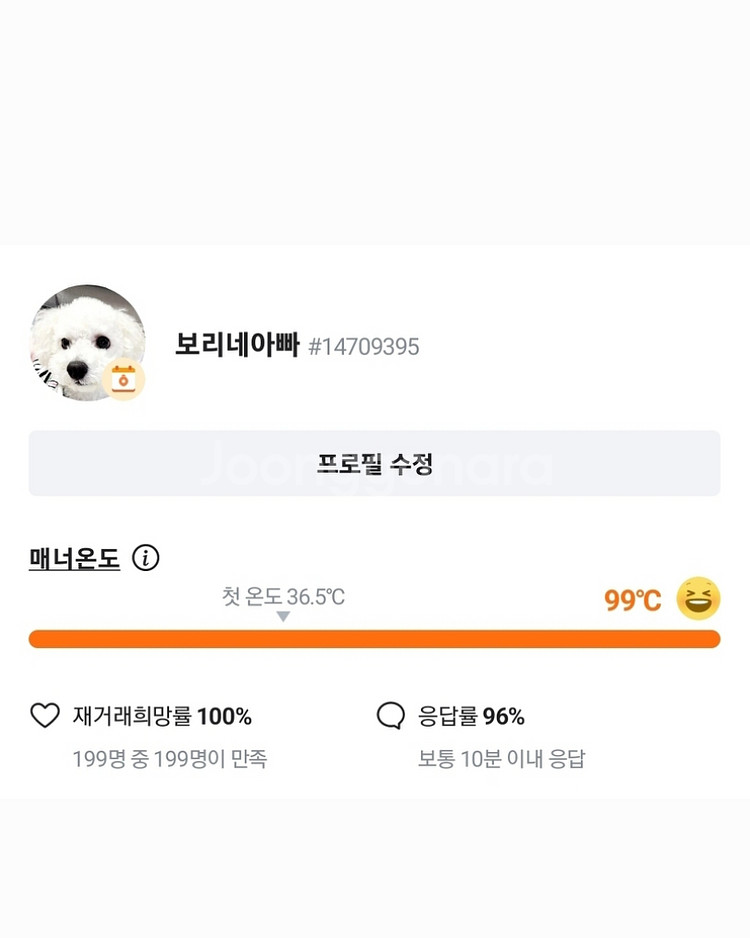The image size is (750, 938).
Task: Click the 보통 10분 이내 응답 text
Action: 501,759
